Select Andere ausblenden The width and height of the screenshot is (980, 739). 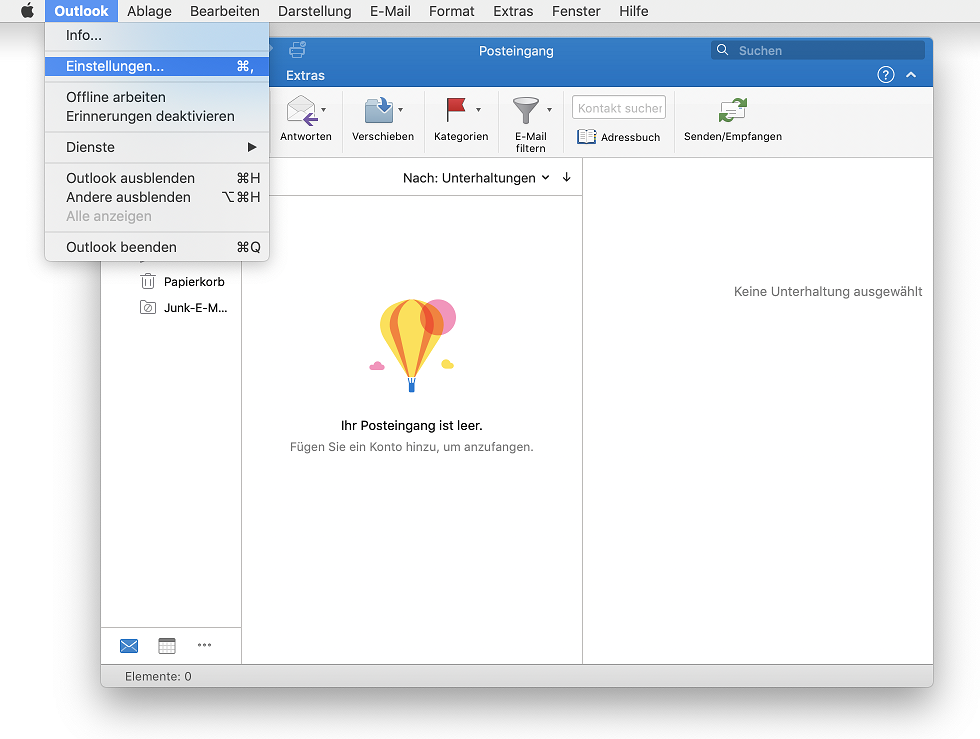[157, 197]
